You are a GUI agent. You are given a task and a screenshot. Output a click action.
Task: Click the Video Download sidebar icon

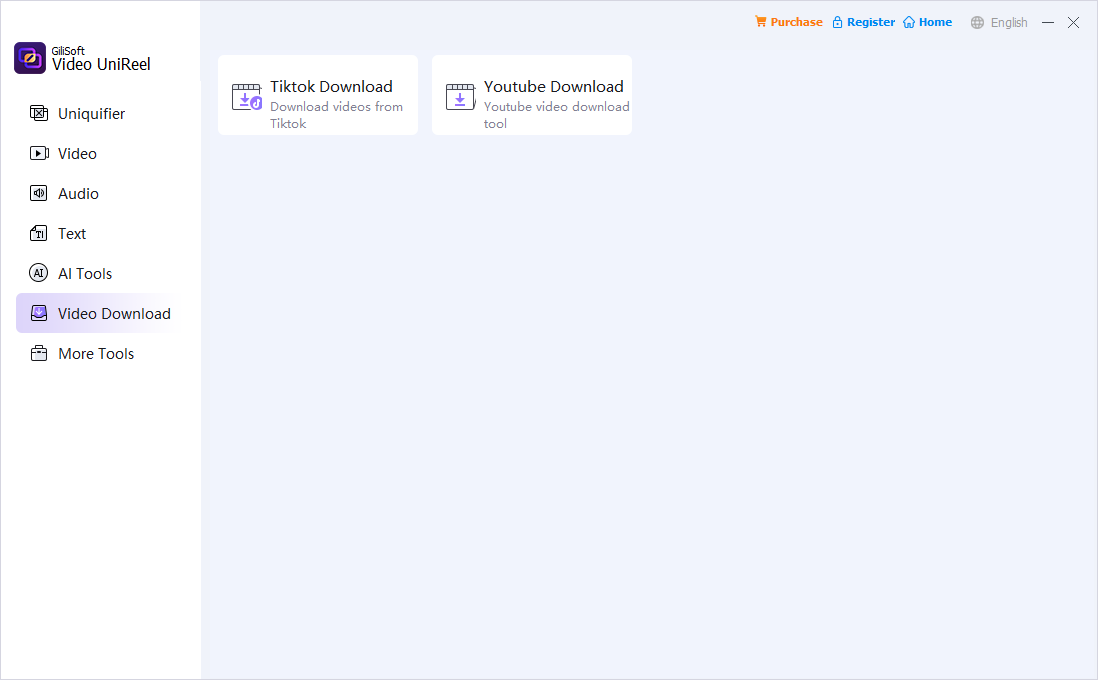click(x=39, y=313)
